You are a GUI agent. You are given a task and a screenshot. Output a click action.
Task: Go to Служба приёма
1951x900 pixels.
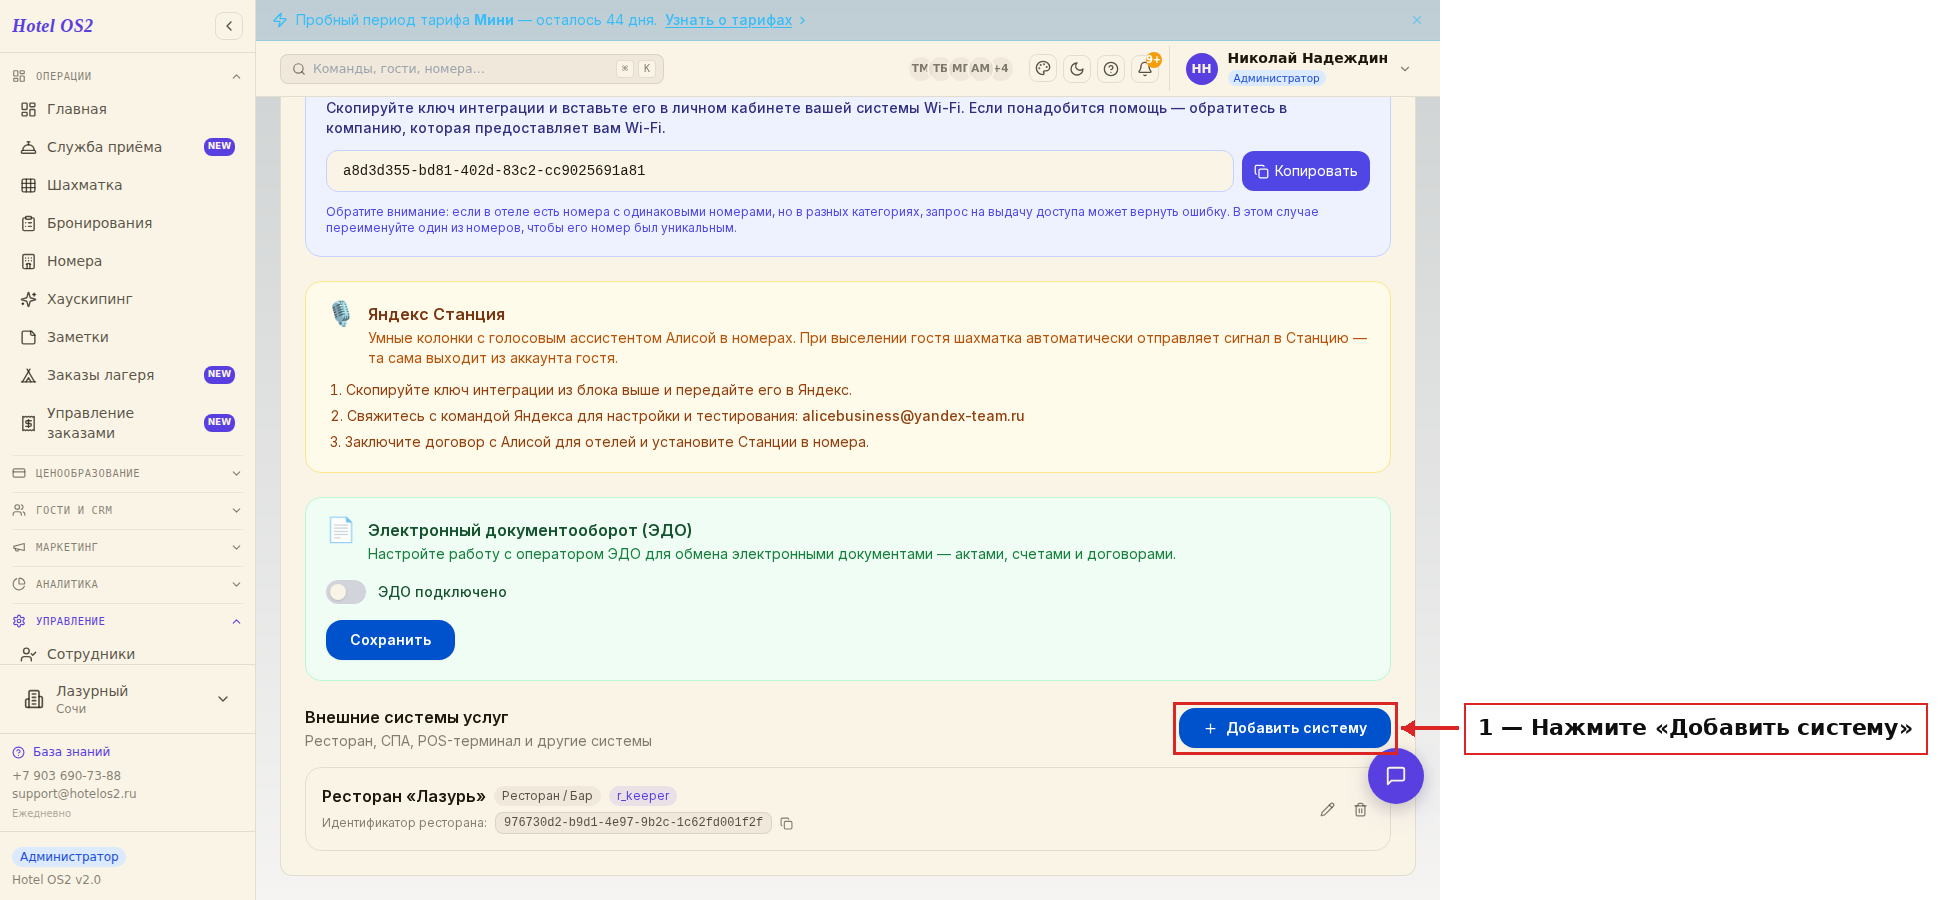[x=127, y=147]
